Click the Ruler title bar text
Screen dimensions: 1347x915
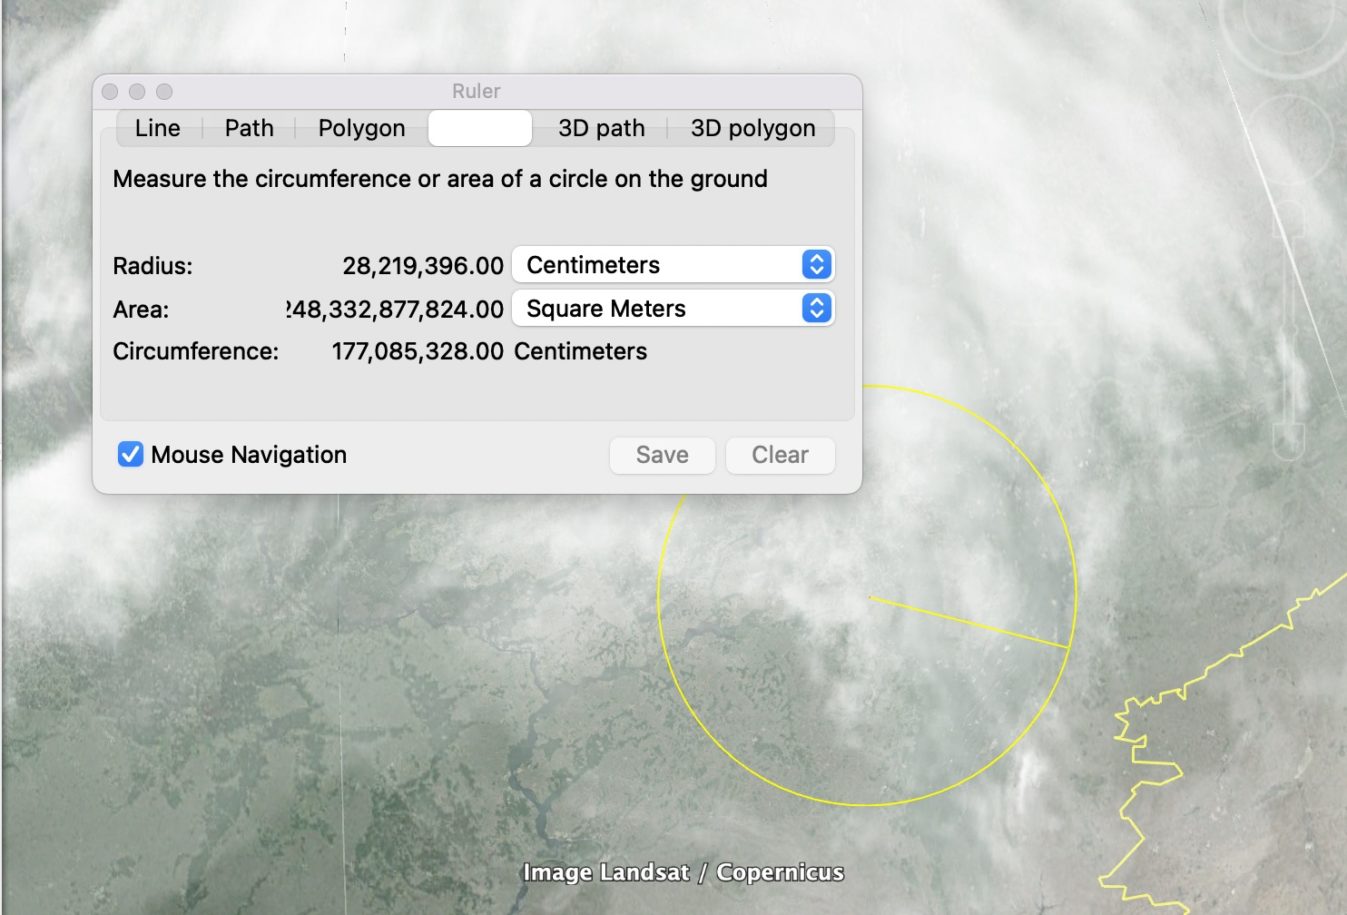coord(476,91)
